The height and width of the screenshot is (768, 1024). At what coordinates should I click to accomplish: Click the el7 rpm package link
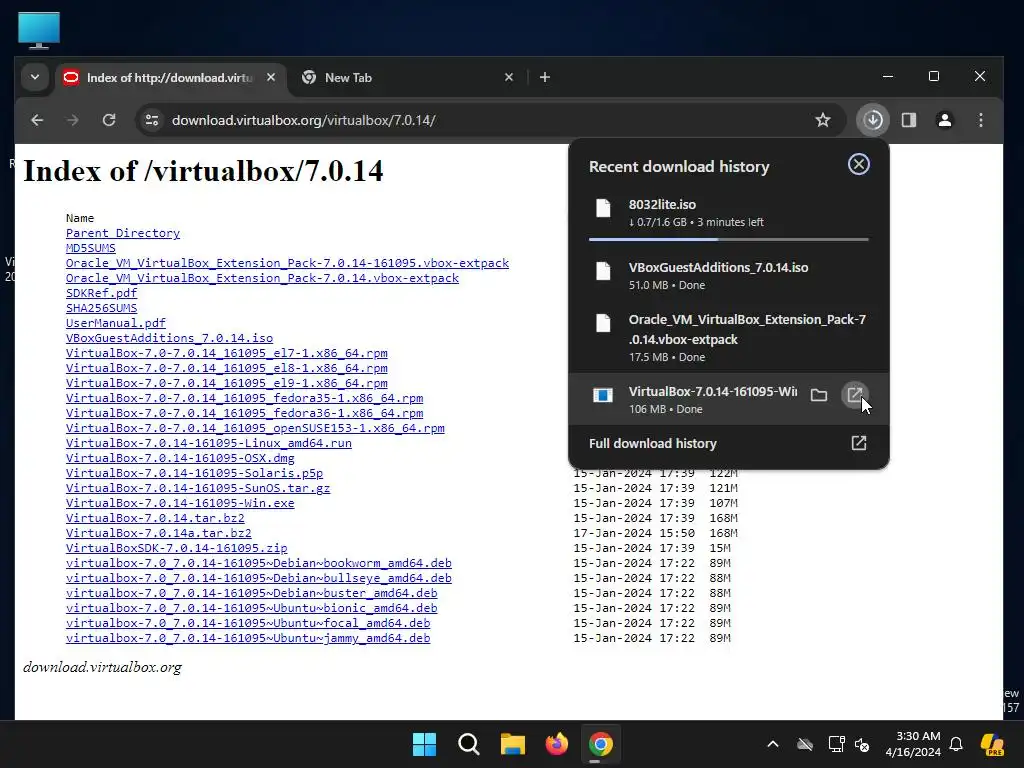(x=227, y=353)
